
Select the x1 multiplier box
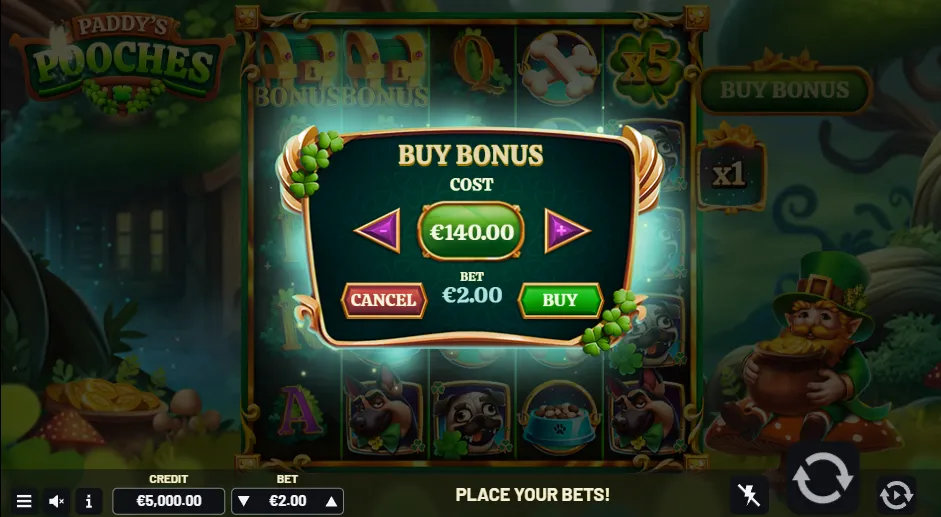(x=730, y=175)
